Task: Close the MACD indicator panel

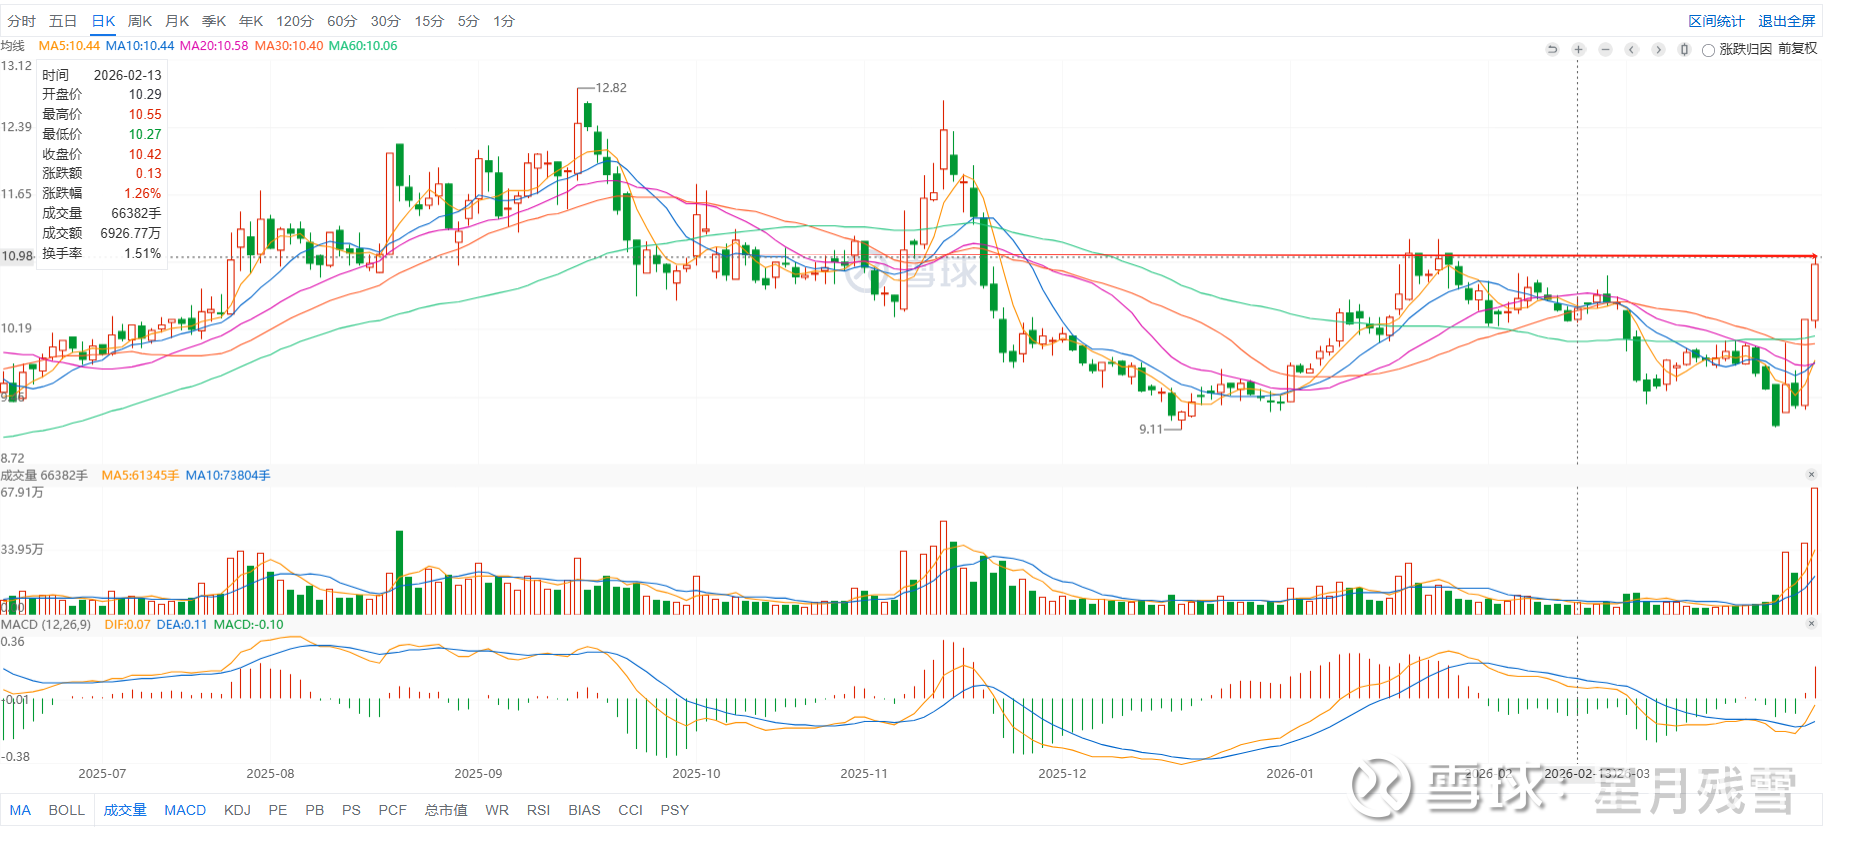Action: (1811, 623)
